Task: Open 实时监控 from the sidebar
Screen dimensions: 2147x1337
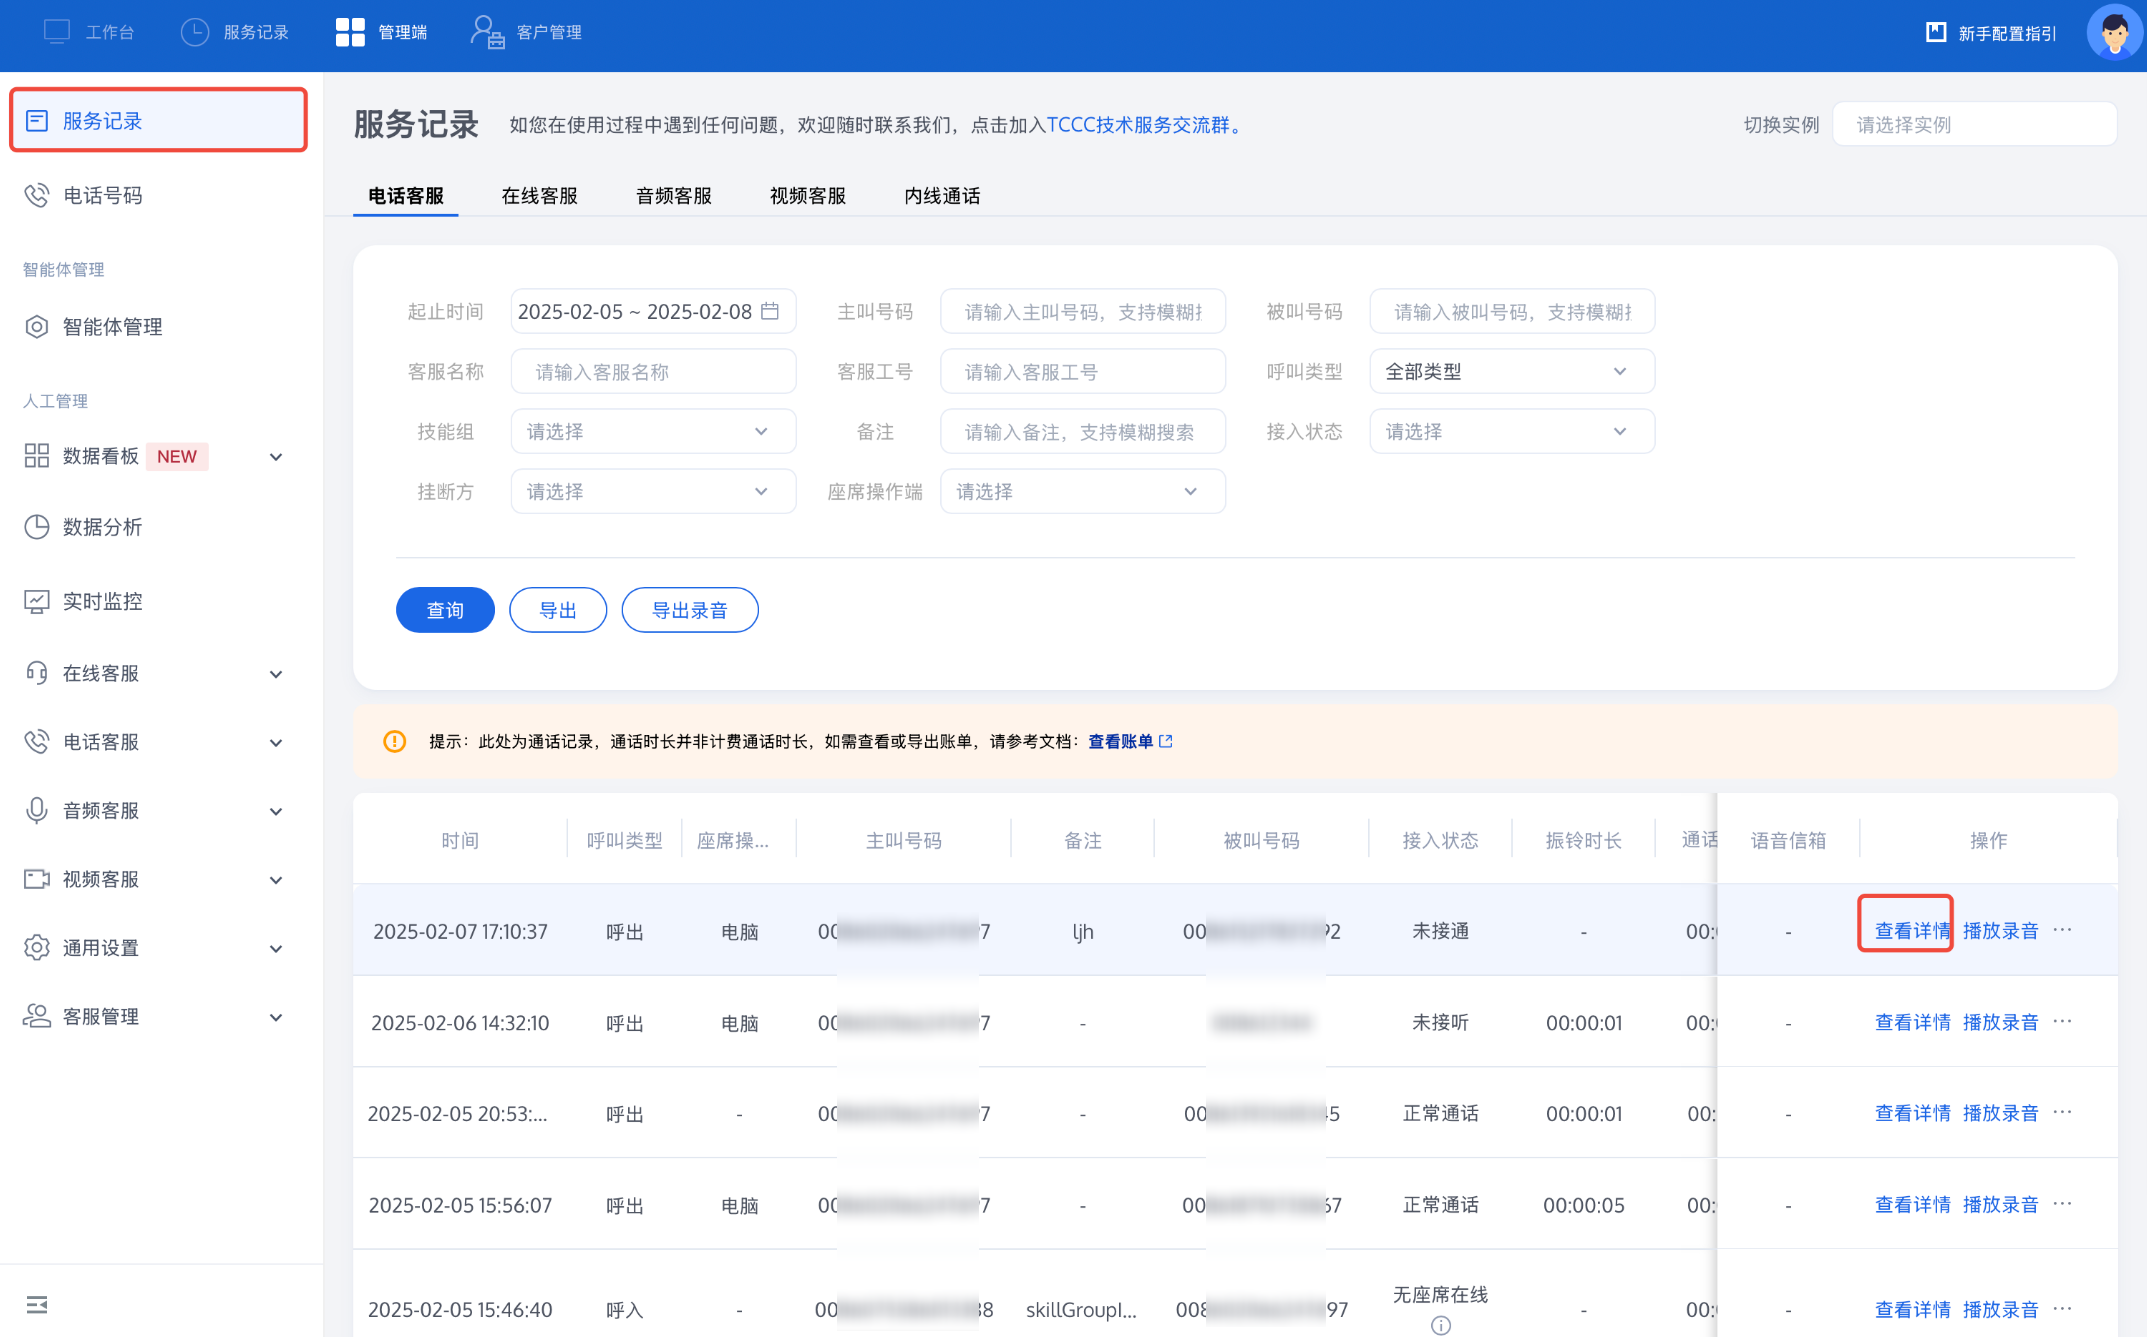Action: pyautogui.click(x=102, y=601)
